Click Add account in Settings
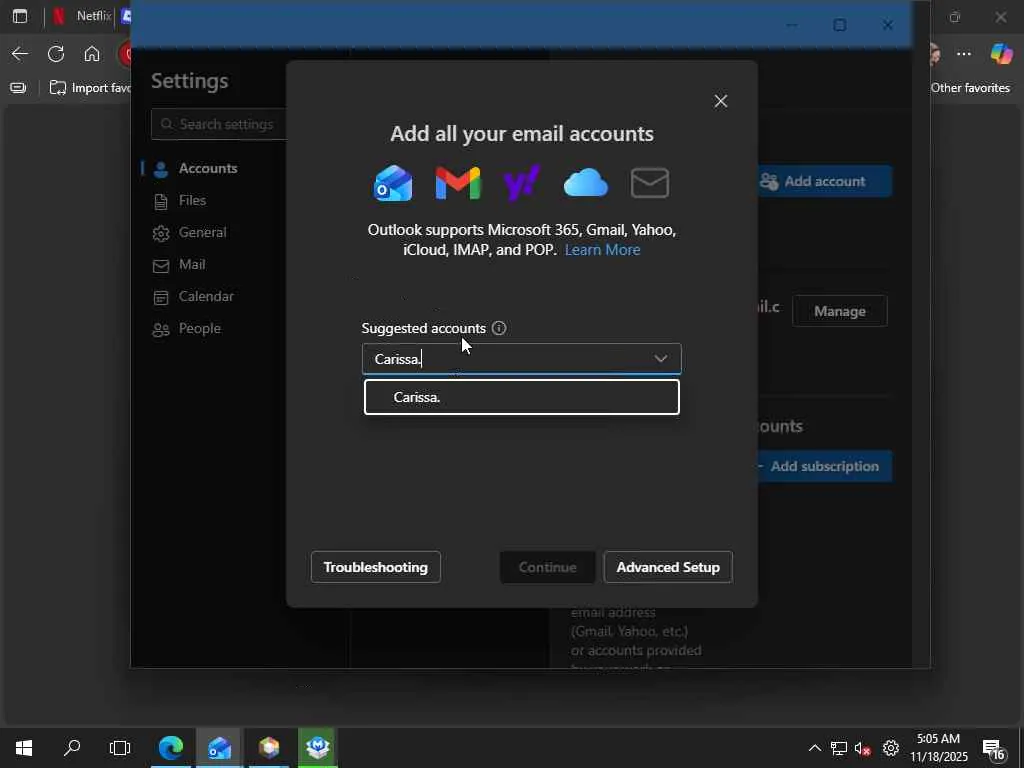1024x768 pixels. click(825, 181)
